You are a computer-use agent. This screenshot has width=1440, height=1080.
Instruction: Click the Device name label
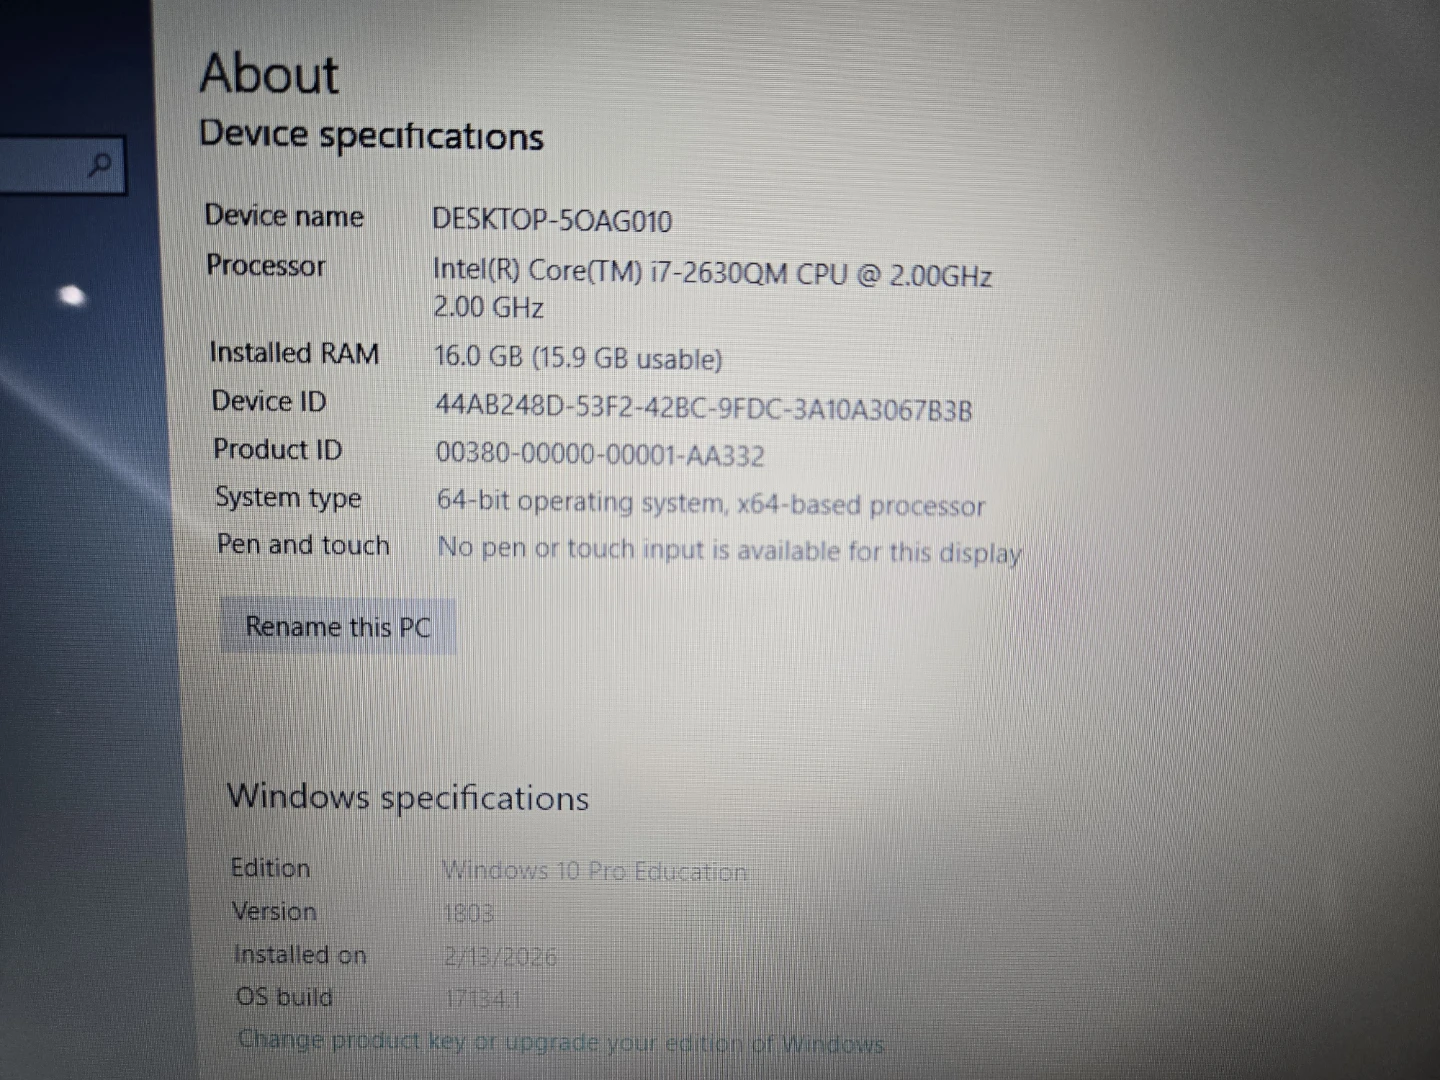point(284,216)
